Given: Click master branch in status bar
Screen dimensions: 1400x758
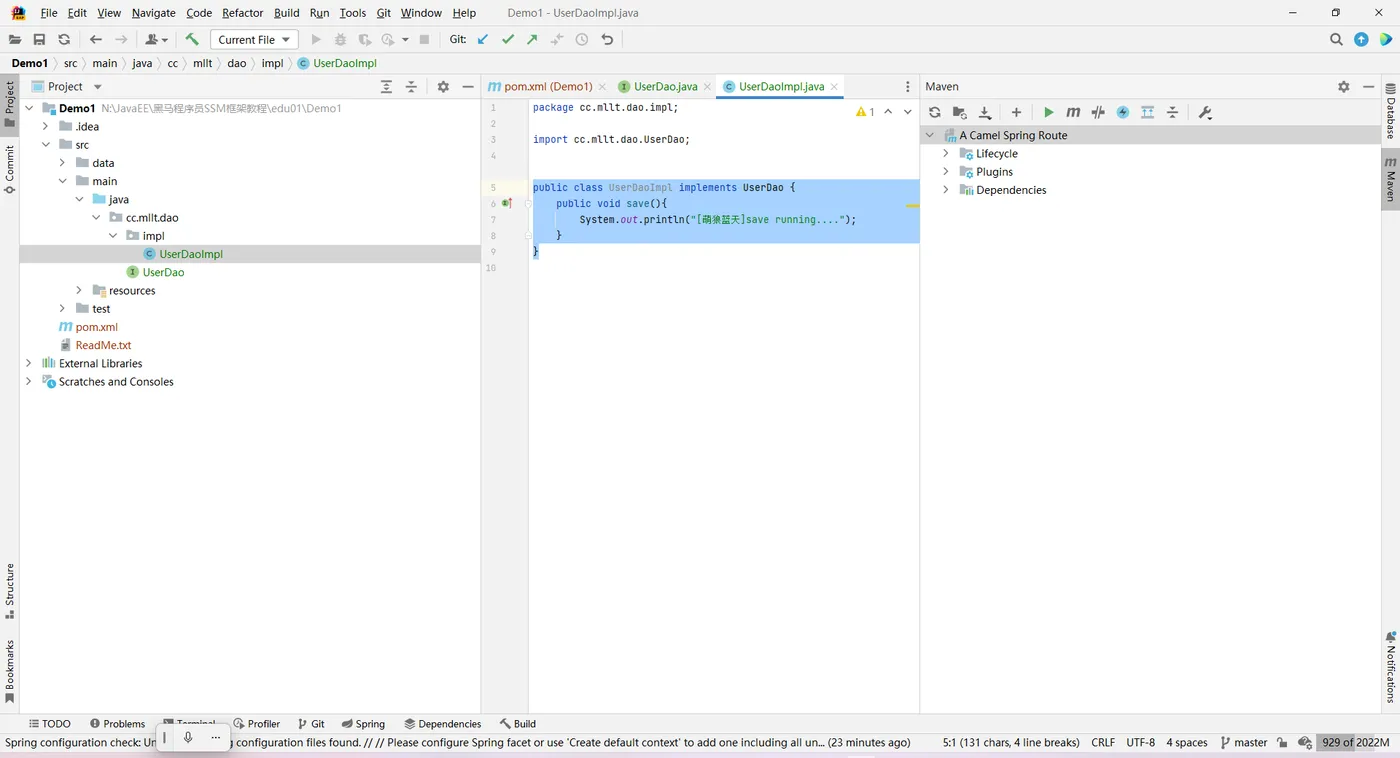Looking at the screenshot, I should [1243, 743].
